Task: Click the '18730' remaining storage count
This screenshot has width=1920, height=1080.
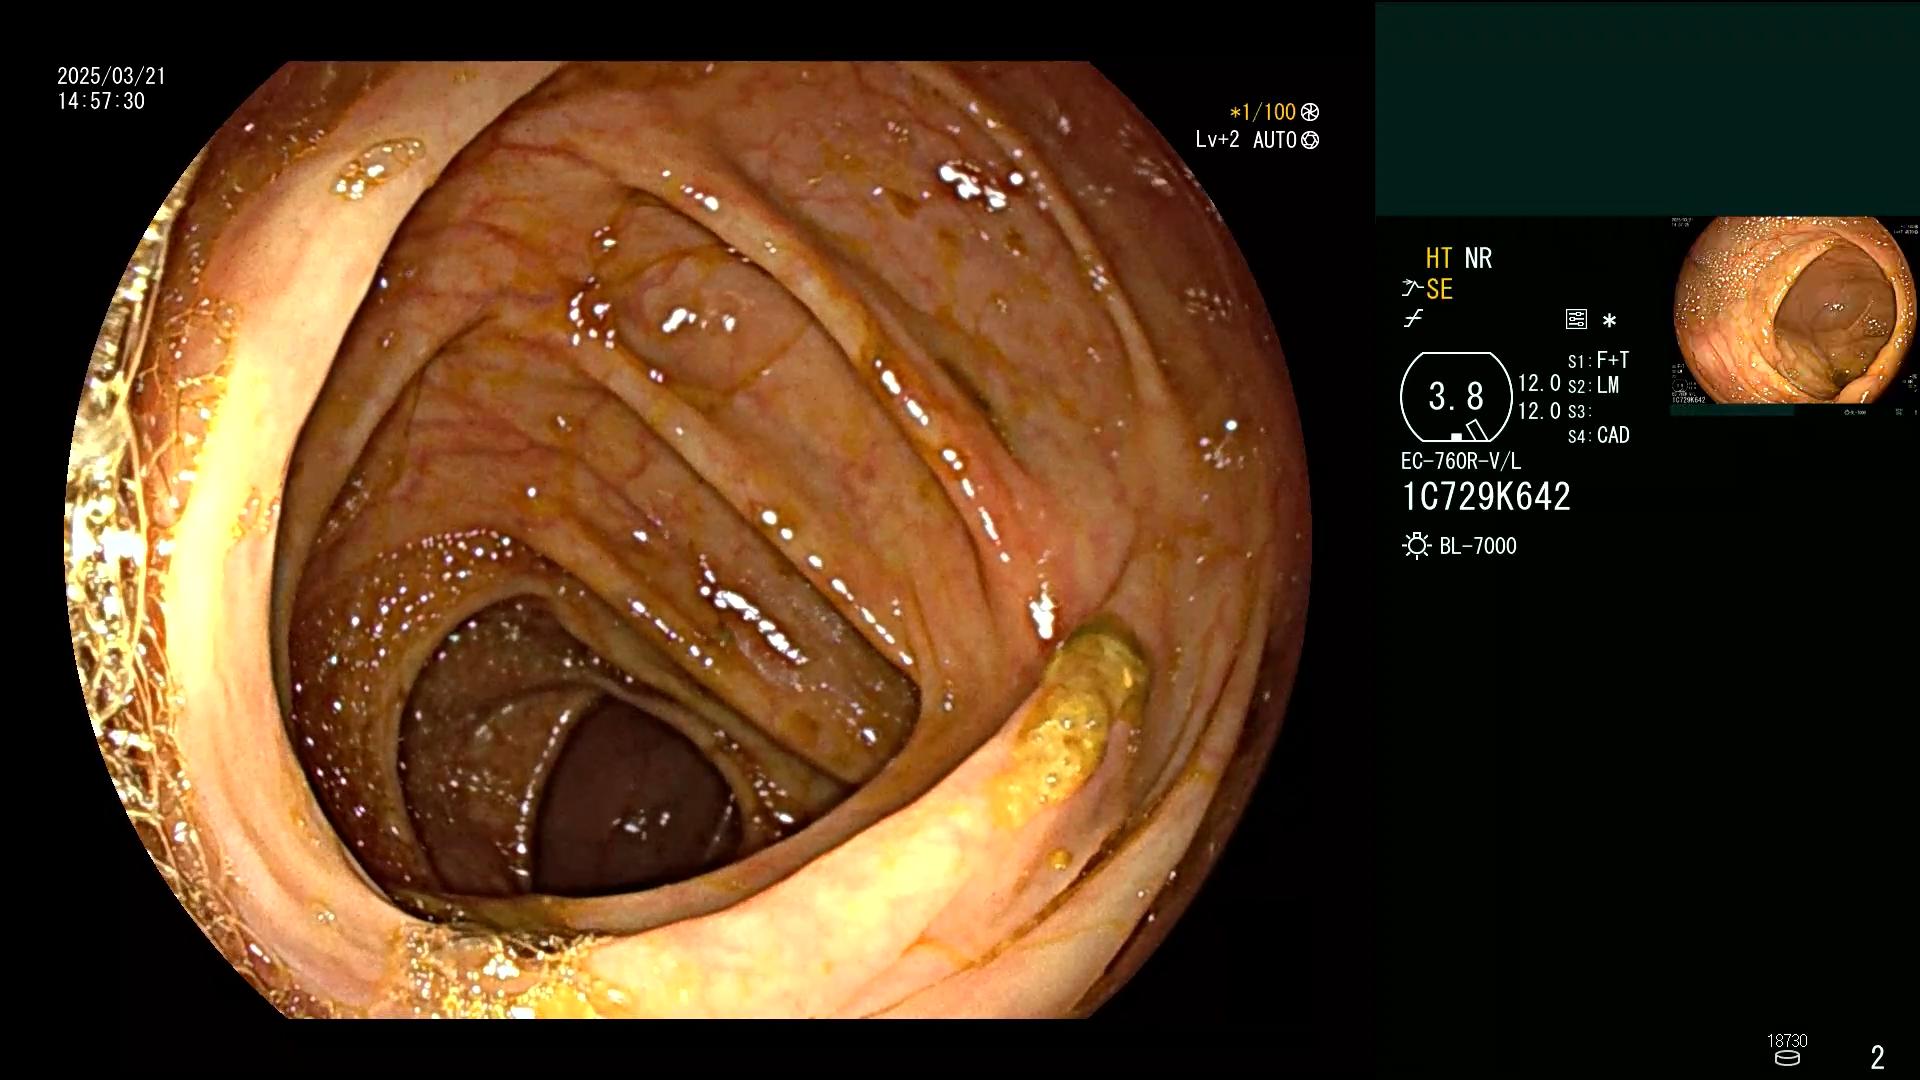Action: 1787,1041
